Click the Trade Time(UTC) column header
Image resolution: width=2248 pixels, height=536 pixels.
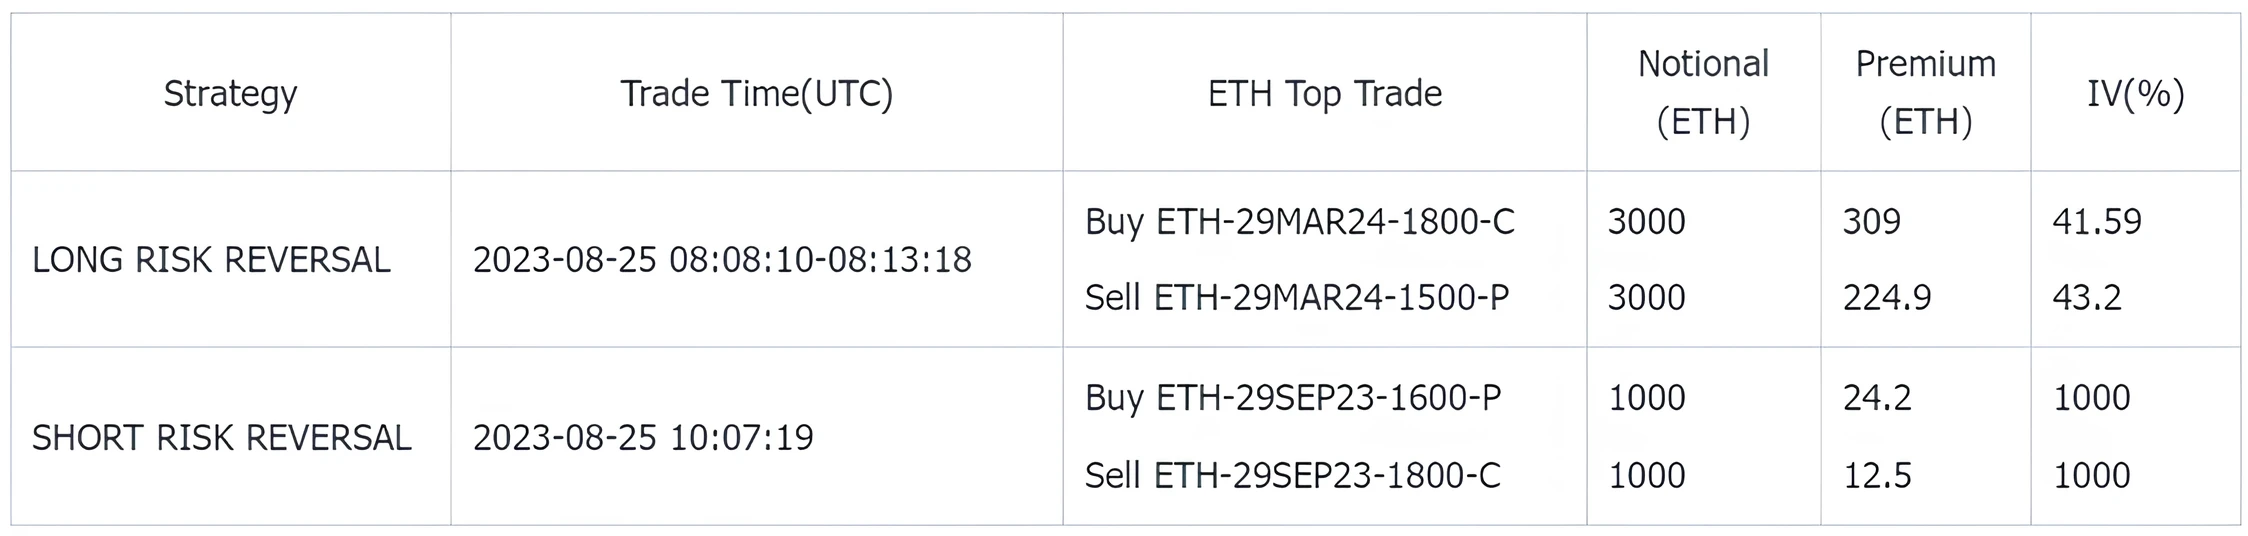coord(756,93)
